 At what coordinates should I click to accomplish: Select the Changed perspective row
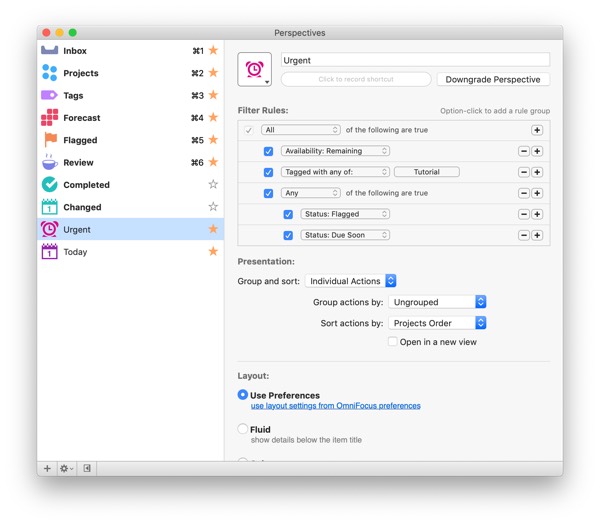point(130,207)
